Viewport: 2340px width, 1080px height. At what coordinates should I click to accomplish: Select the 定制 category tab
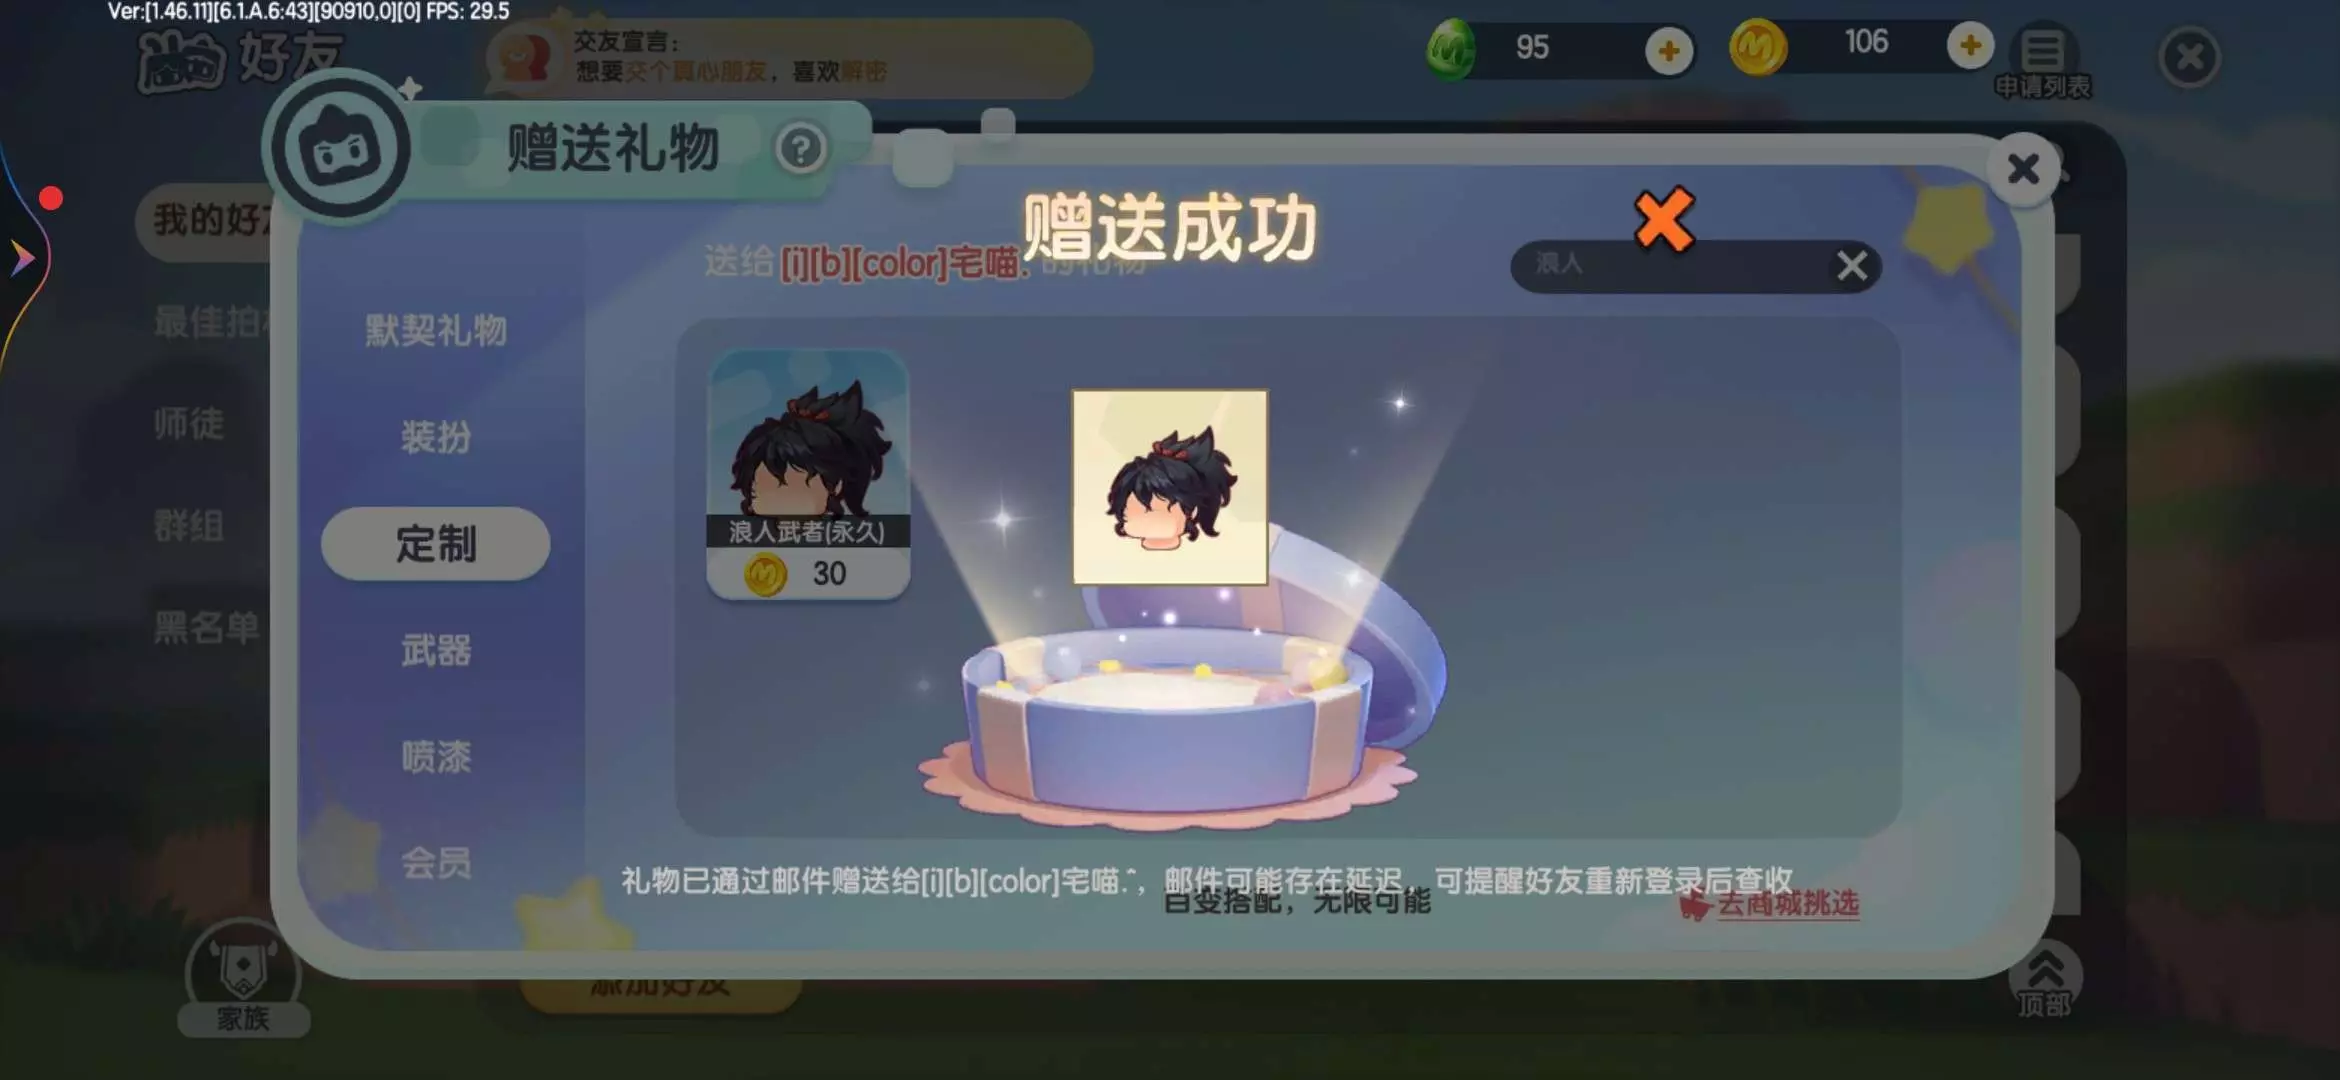tap(435, 544)
